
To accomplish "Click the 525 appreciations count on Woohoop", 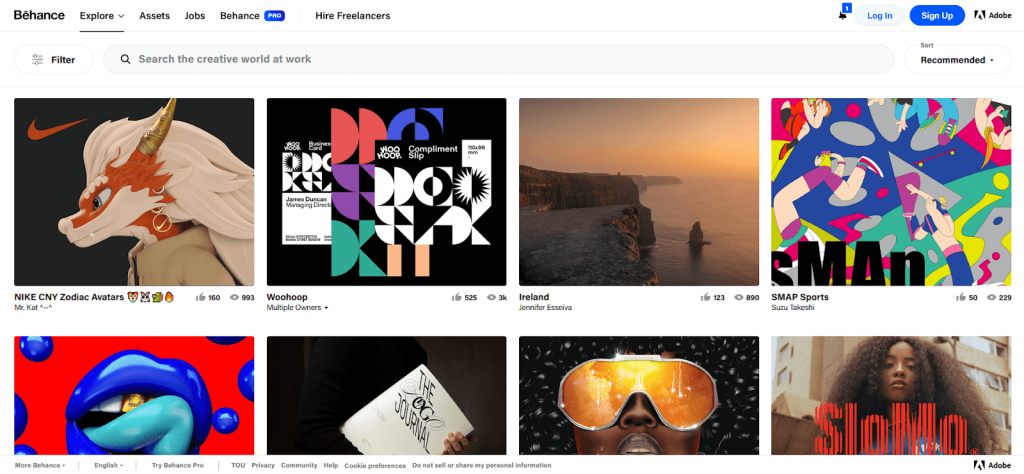I will pos(470,298).
